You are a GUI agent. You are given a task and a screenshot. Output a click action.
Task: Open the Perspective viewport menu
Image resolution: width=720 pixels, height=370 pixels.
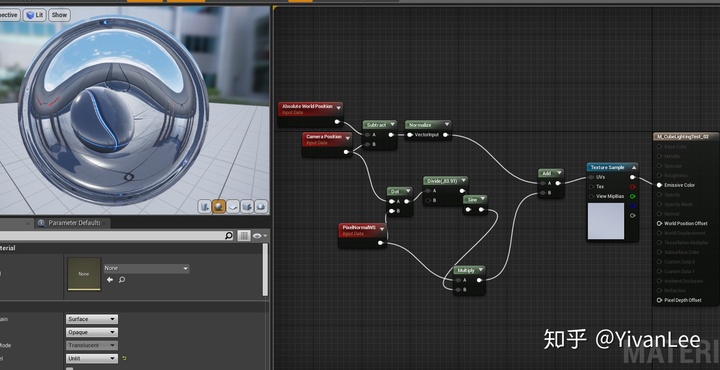(x=9, y=15)
